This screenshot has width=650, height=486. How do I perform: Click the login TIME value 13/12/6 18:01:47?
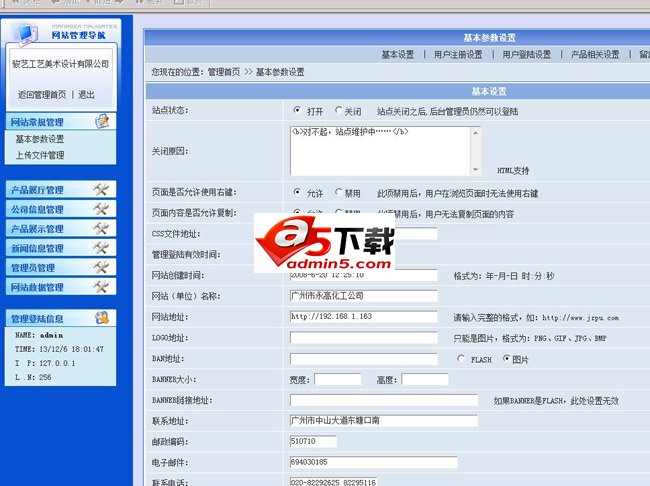click(x=71, y=349)
